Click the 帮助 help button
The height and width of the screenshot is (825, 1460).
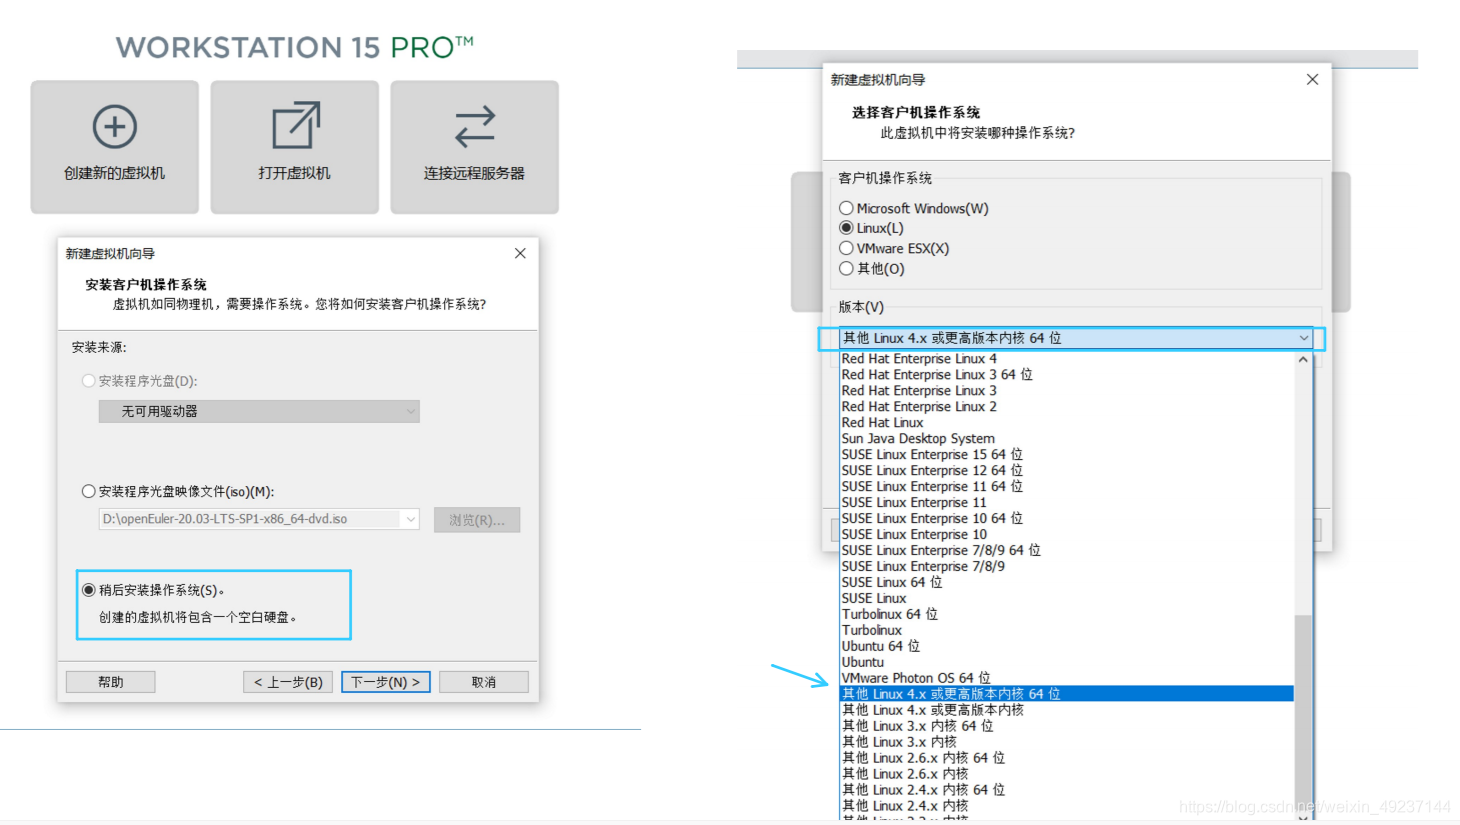coord(110,682)
